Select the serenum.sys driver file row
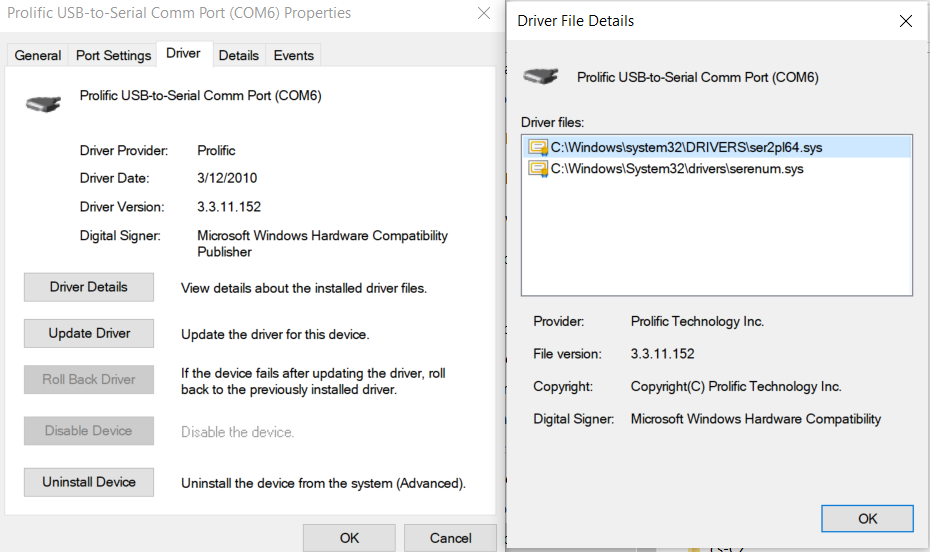Image resolution: width=930 pixels, height=552 pixels. (716, 169)
